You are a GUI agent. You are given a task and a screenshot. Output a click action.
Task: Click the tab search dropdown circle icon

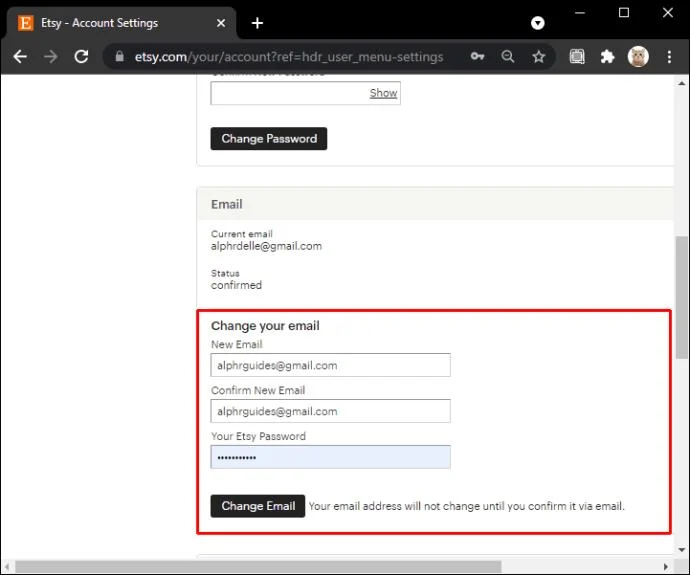[x=537, y=23]
